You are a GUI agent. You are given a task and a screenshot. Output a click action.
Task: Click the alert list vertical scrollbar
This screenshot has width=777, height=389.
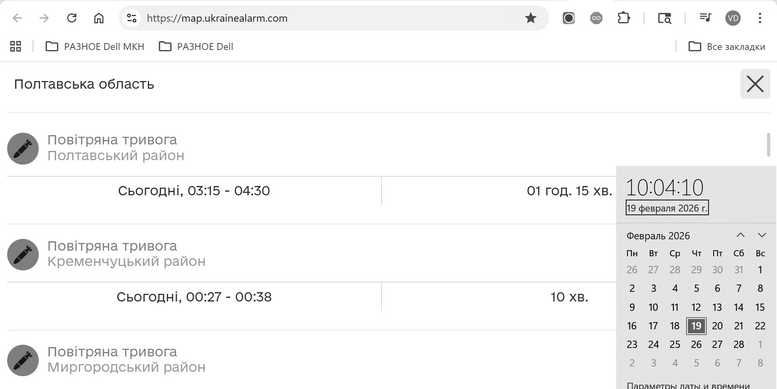tap(769, 145)
